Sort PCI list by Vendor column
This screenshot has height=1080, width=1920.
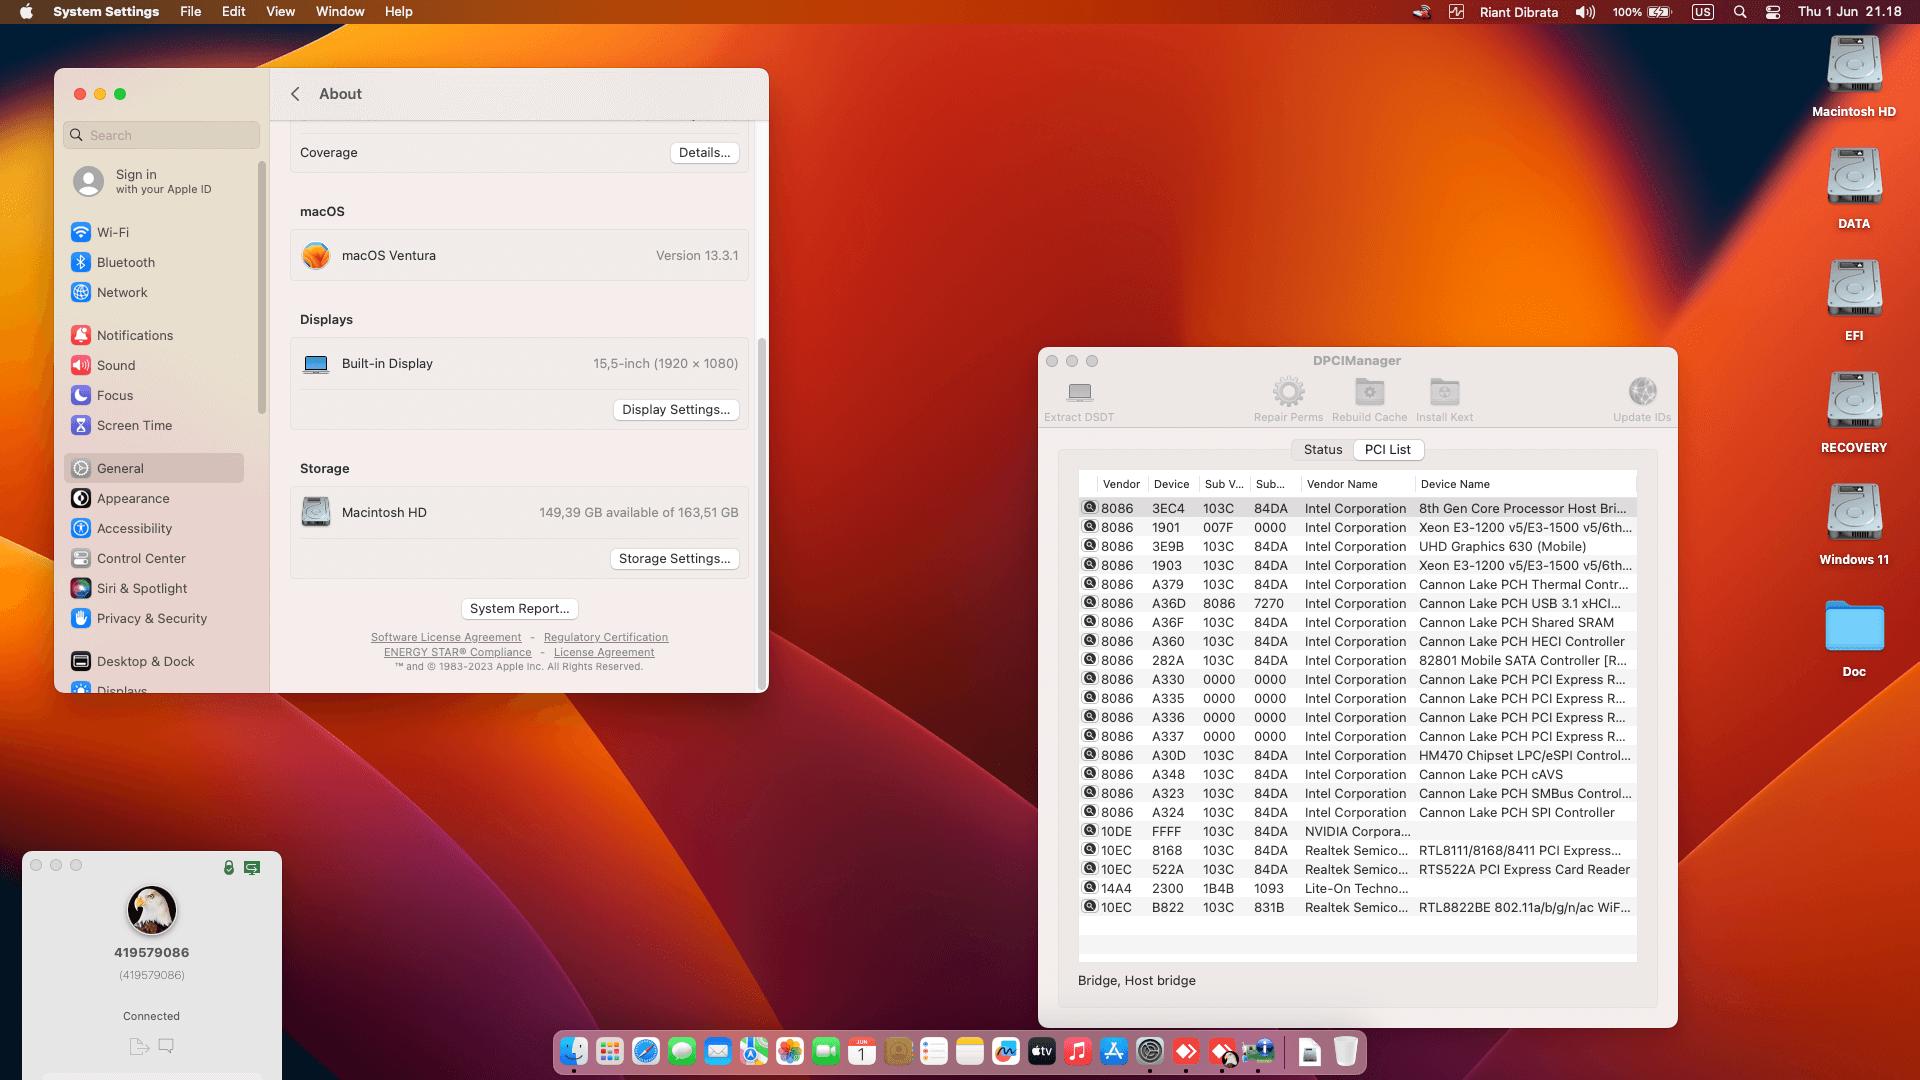click(x=1121, y=485)
